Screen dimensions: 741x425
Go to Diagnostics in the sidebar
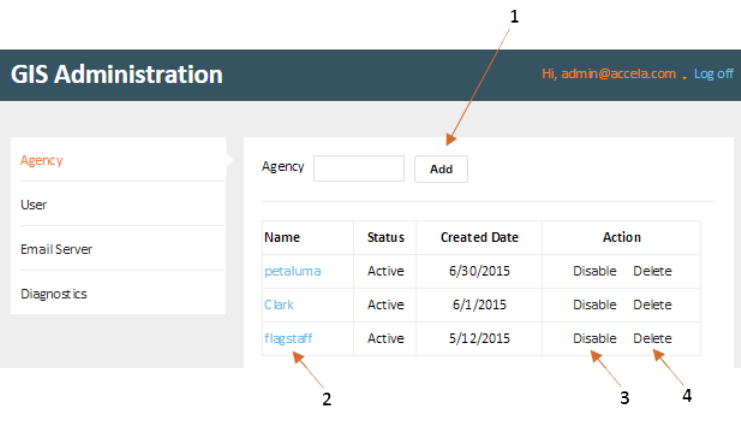pos(54,294)
